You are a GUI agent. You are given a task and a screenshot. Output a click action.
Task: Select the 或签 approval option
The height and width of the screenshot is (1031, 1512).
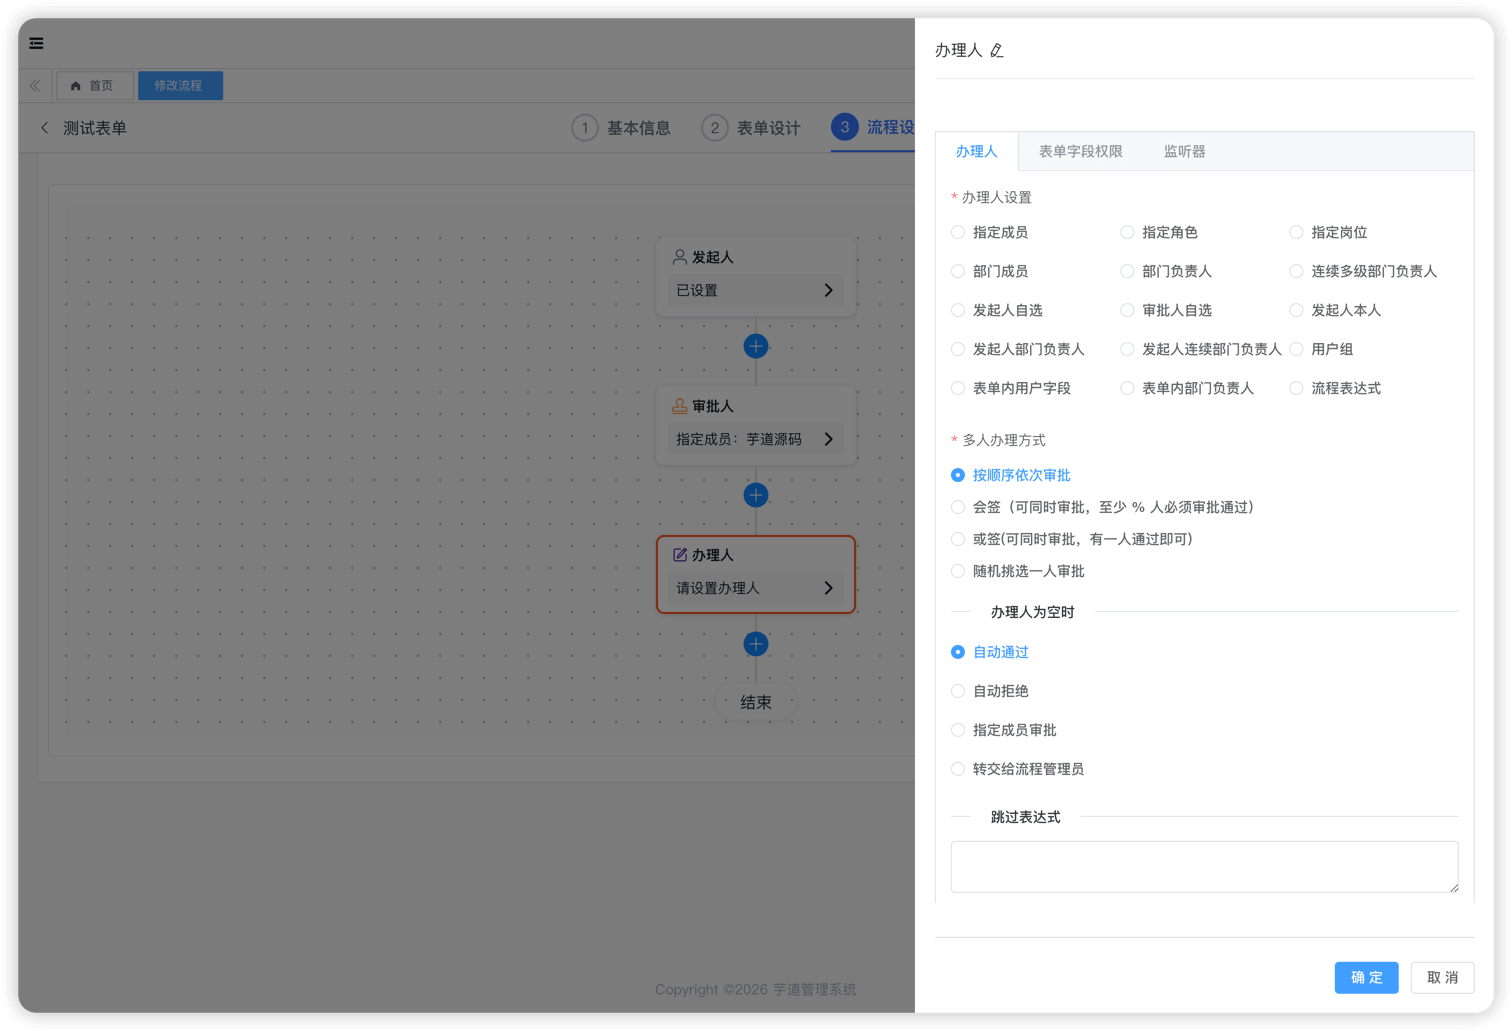958,539
